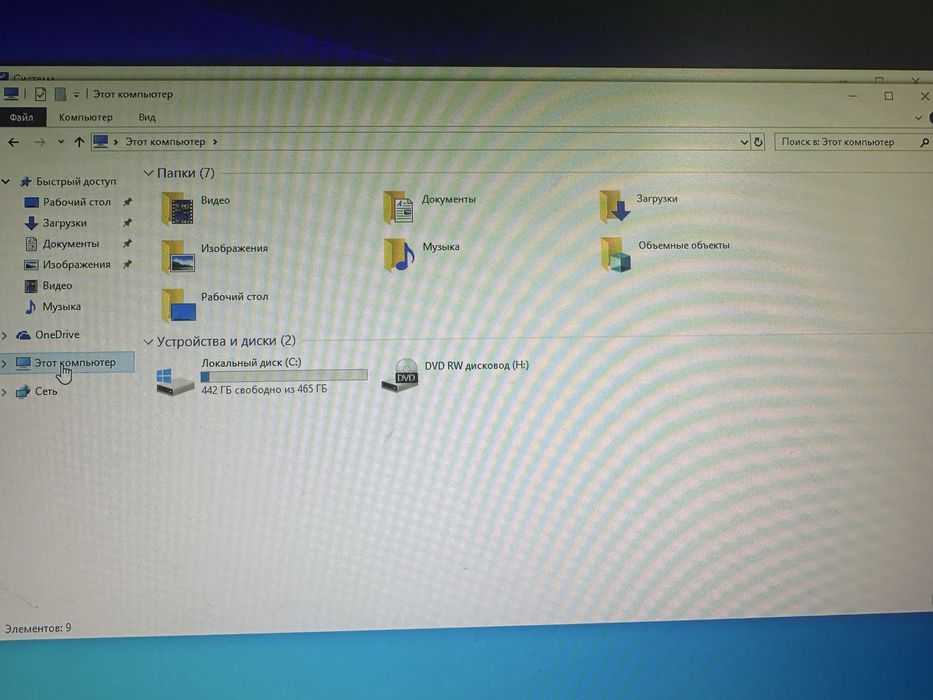Open the Рабочий стол folder icon
The height and width of the screenshot is (700, 933).
point(179,305)
